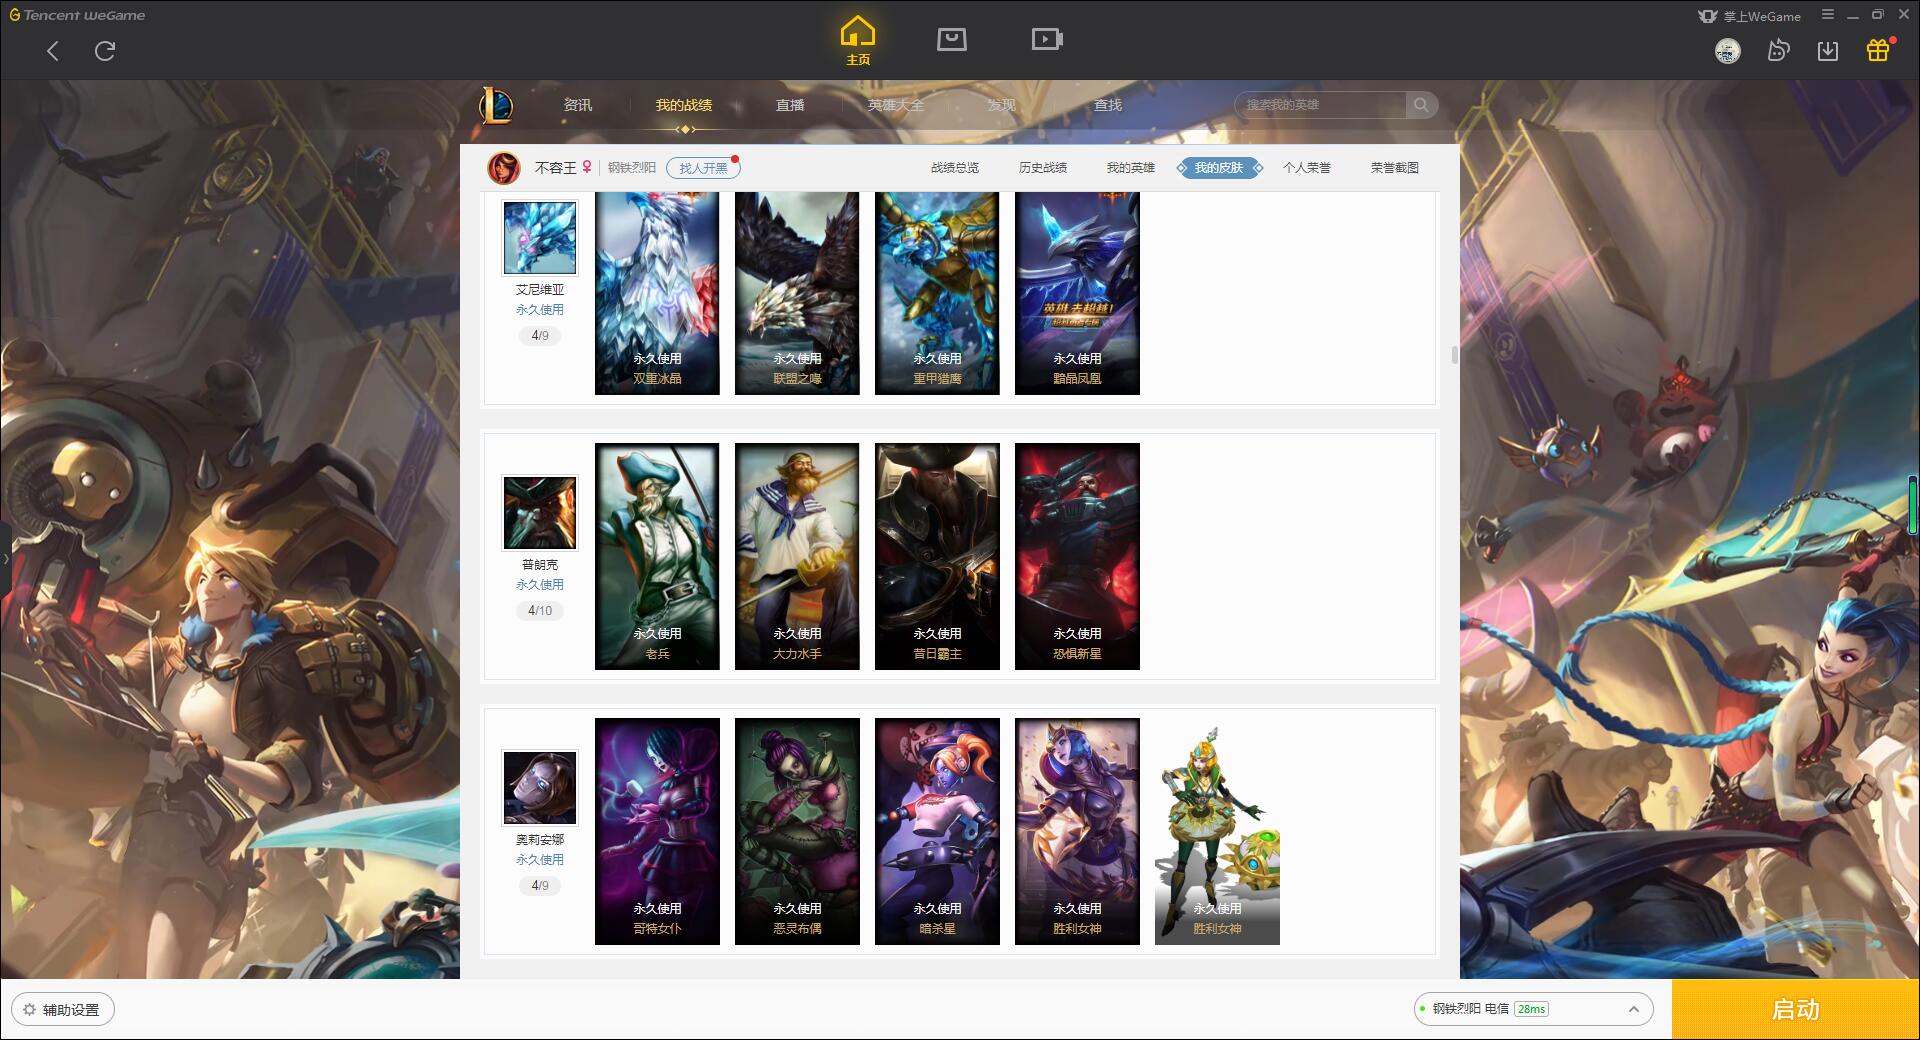Switch to the 直播 tab
Viewport: 1920px width, 1040px height.
(x=790, y=105)
